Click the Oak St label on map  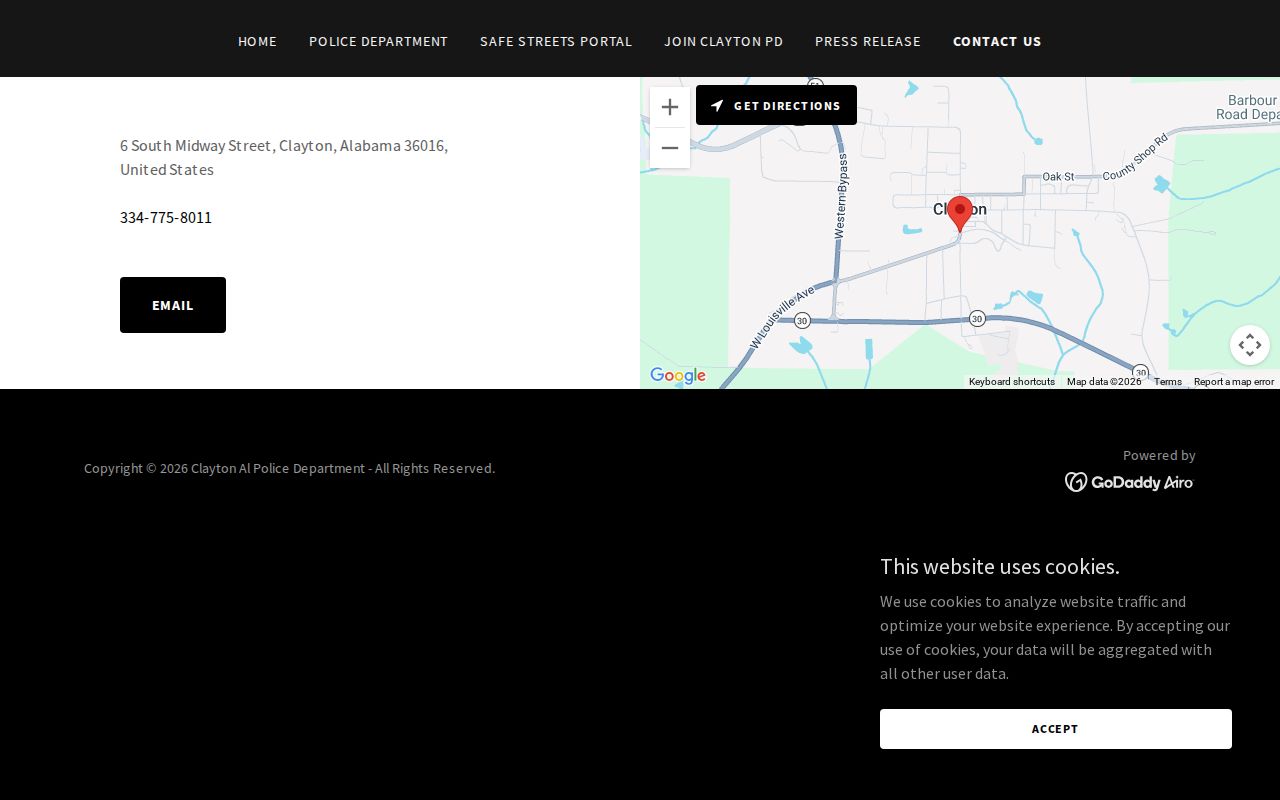pos(1058,177)
